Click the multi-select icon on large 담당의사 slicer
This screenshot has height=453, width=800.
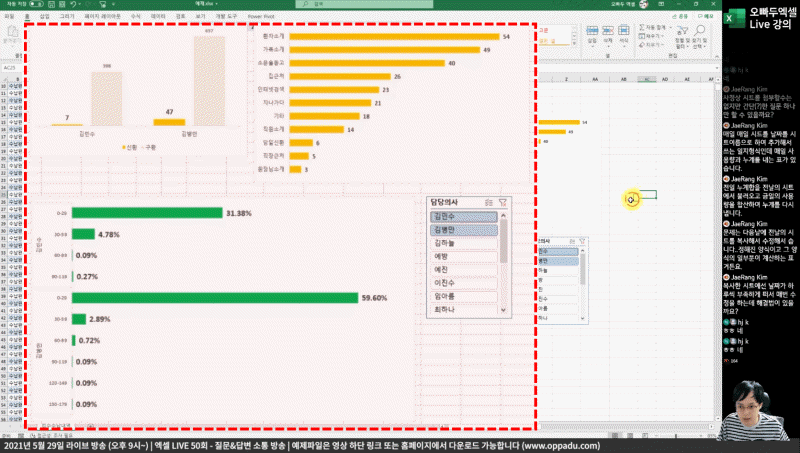[x=487, y=202]
